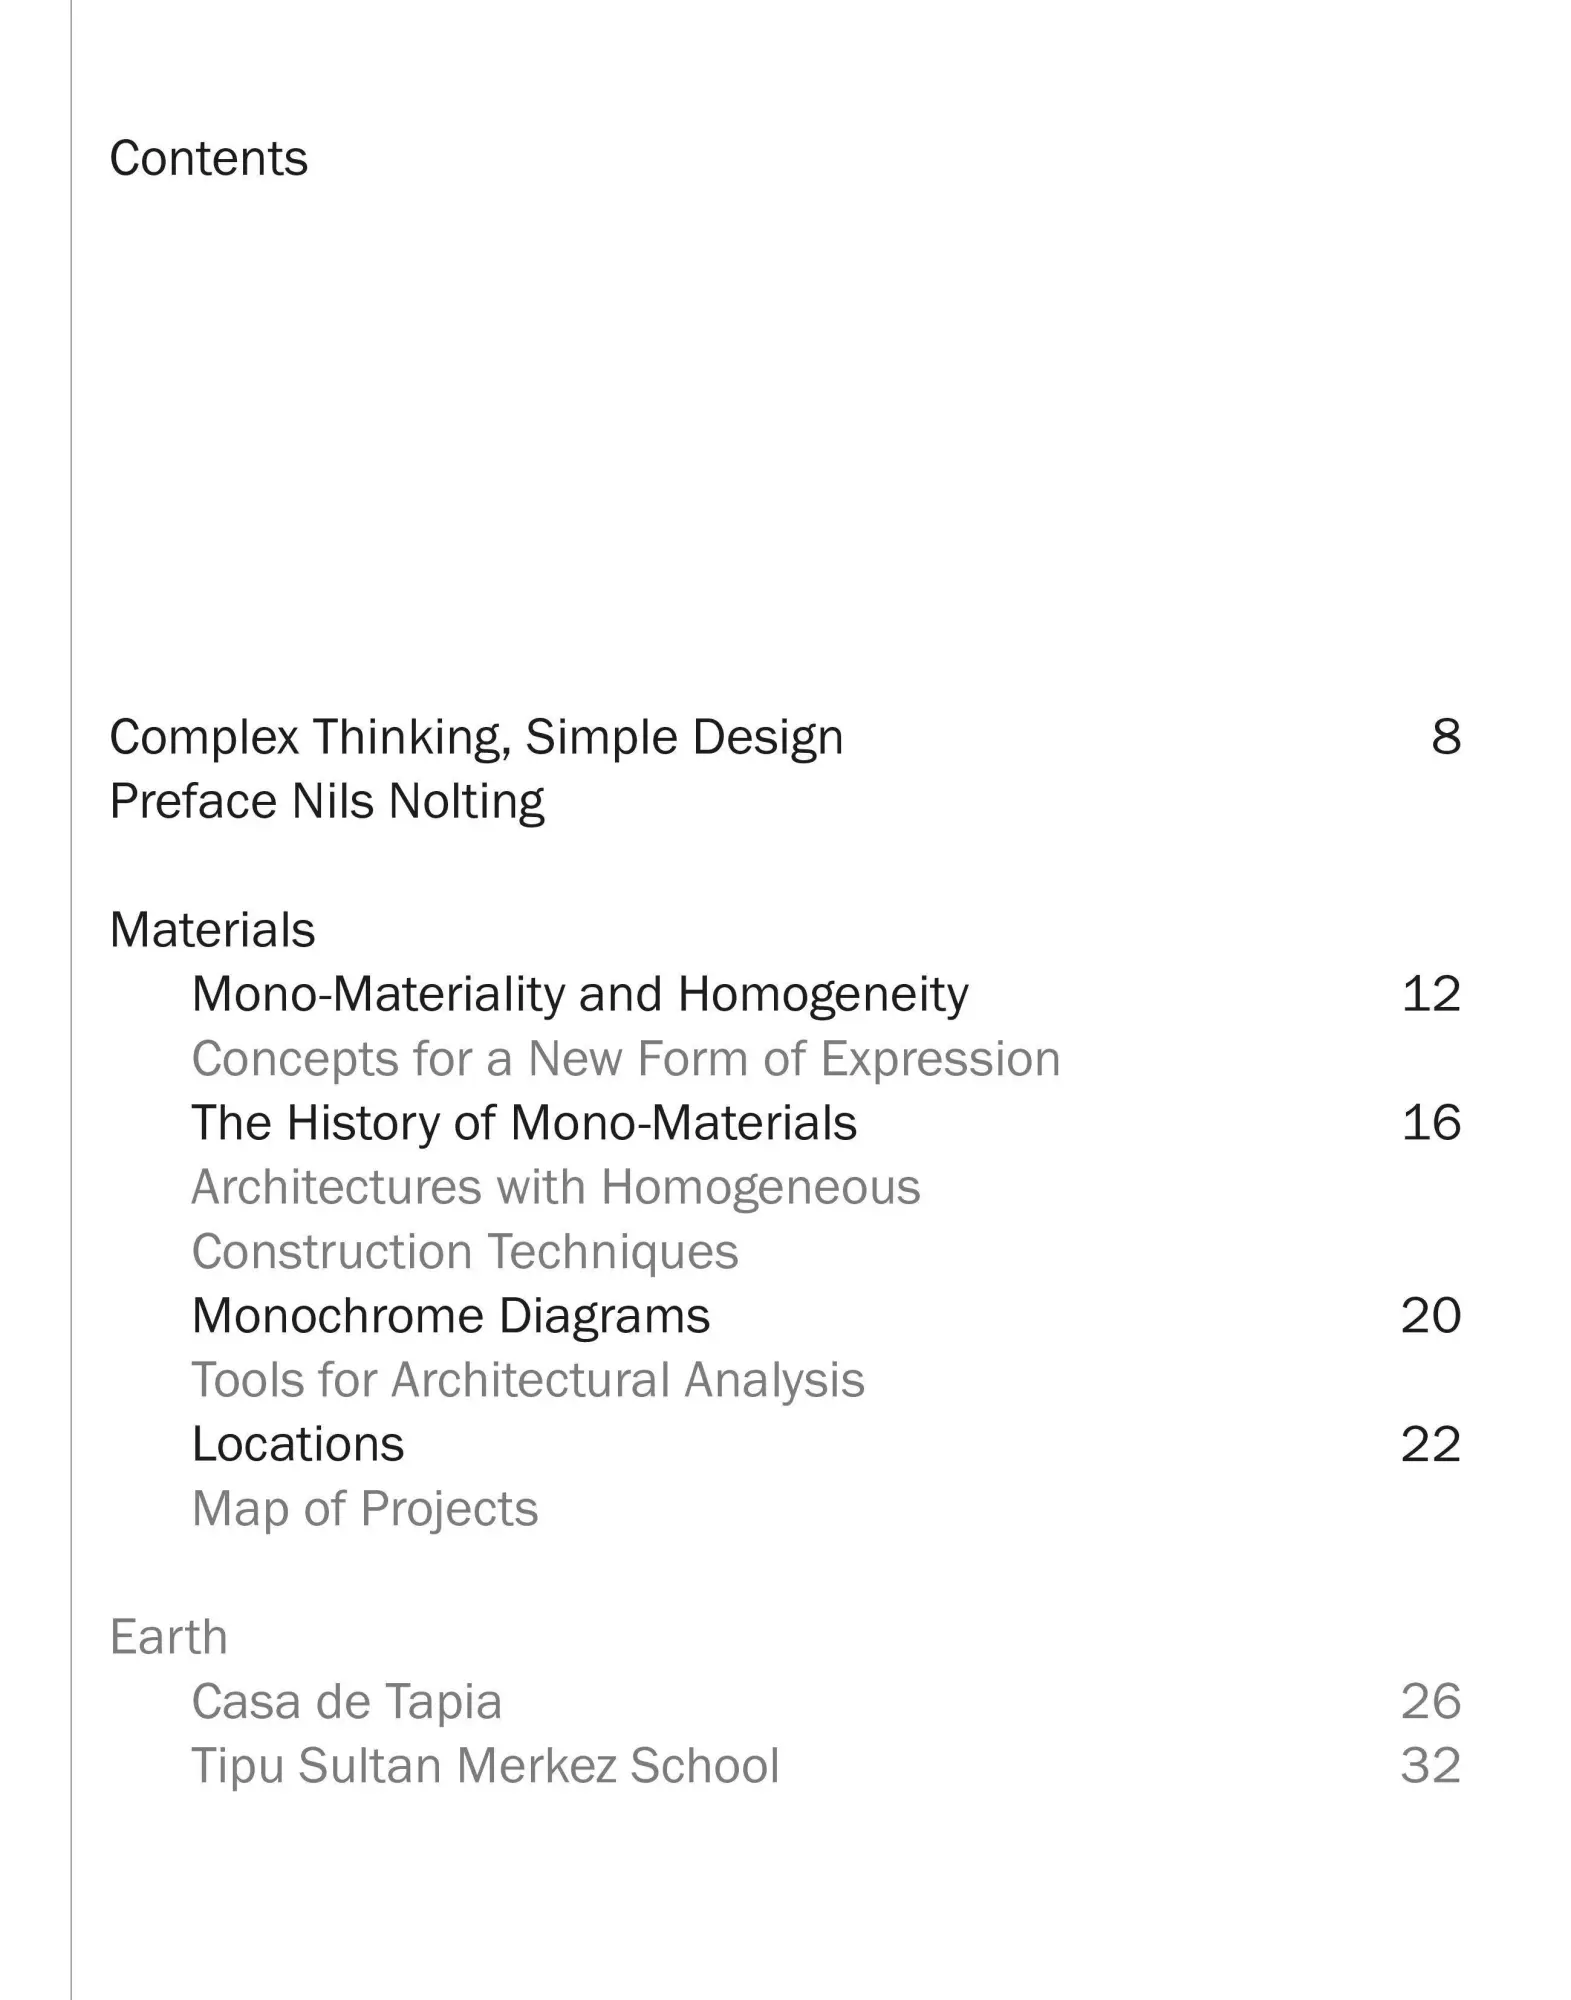Click page number 32
This screenshot has width=1571, height=2000.
tap(1431, 1766)
